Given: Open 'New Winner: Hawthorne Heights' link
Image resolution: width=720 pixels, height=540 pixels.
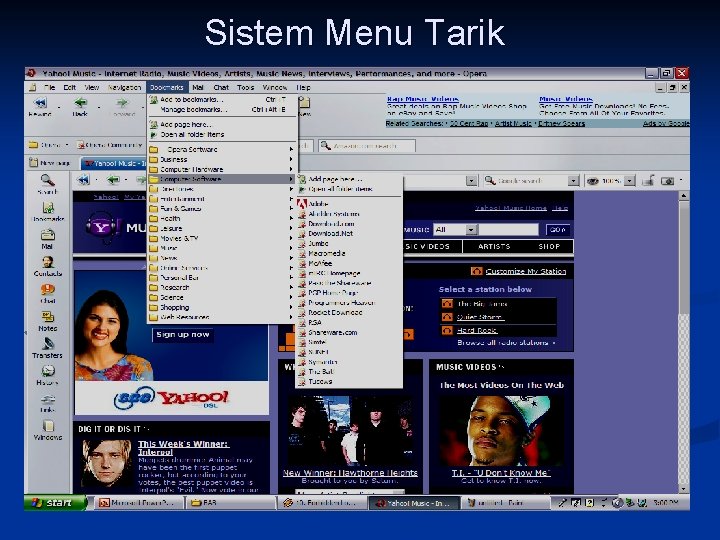Looking at the screenshot, I should tap(350, 472).
